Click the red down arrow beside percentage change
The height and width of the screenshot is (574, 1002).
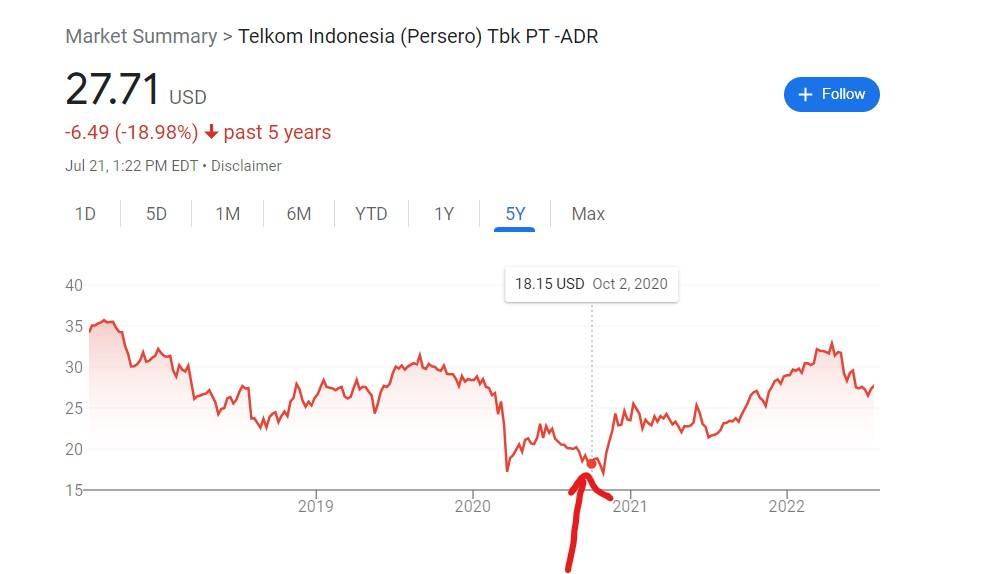[x=212, y=132]
